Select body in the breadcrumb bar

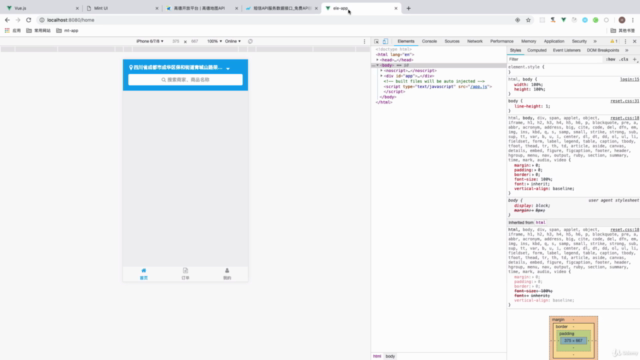click(x=390, y=356)
